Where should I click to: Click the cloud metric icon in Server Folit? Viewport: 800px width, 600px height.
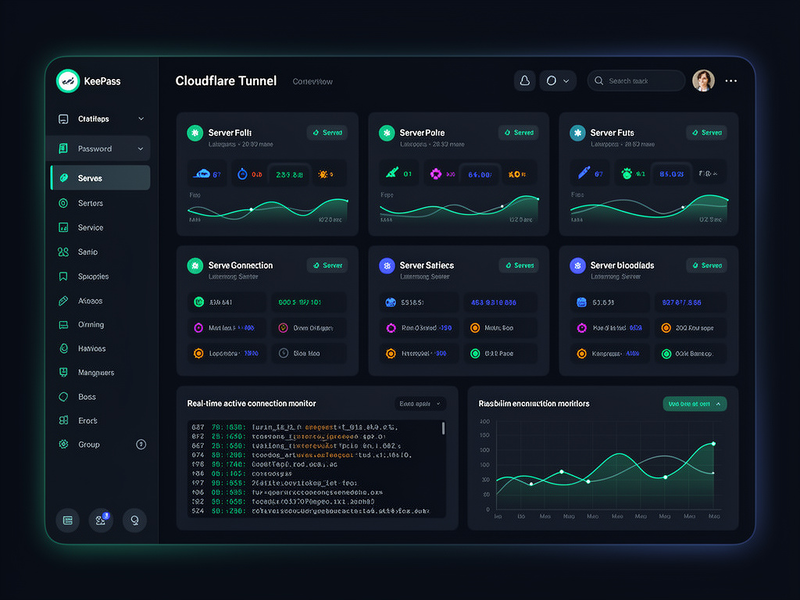click(x=202, y=174)
